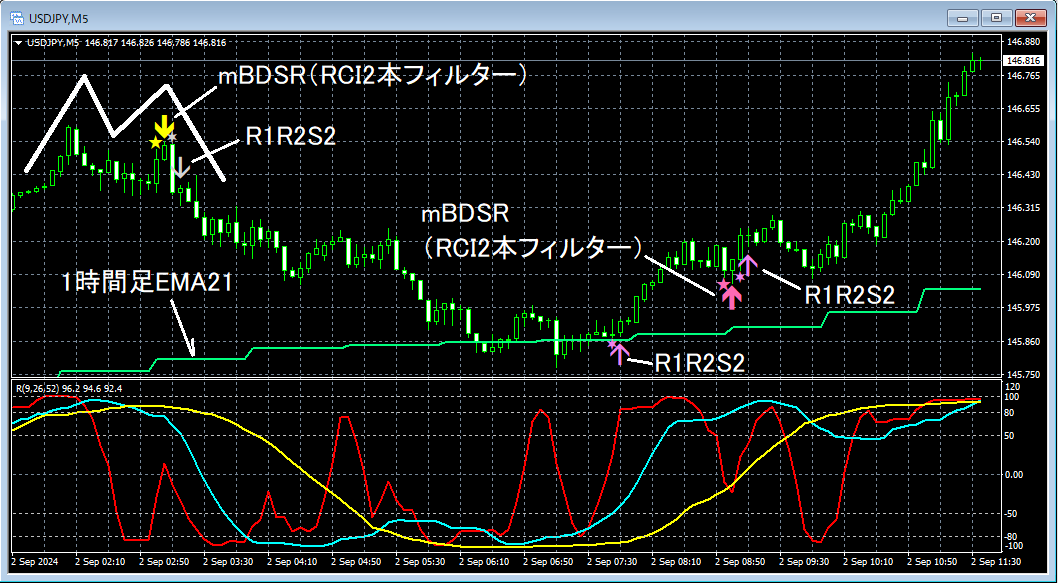Select the yellow star marker on the chart

pos(156,143)
